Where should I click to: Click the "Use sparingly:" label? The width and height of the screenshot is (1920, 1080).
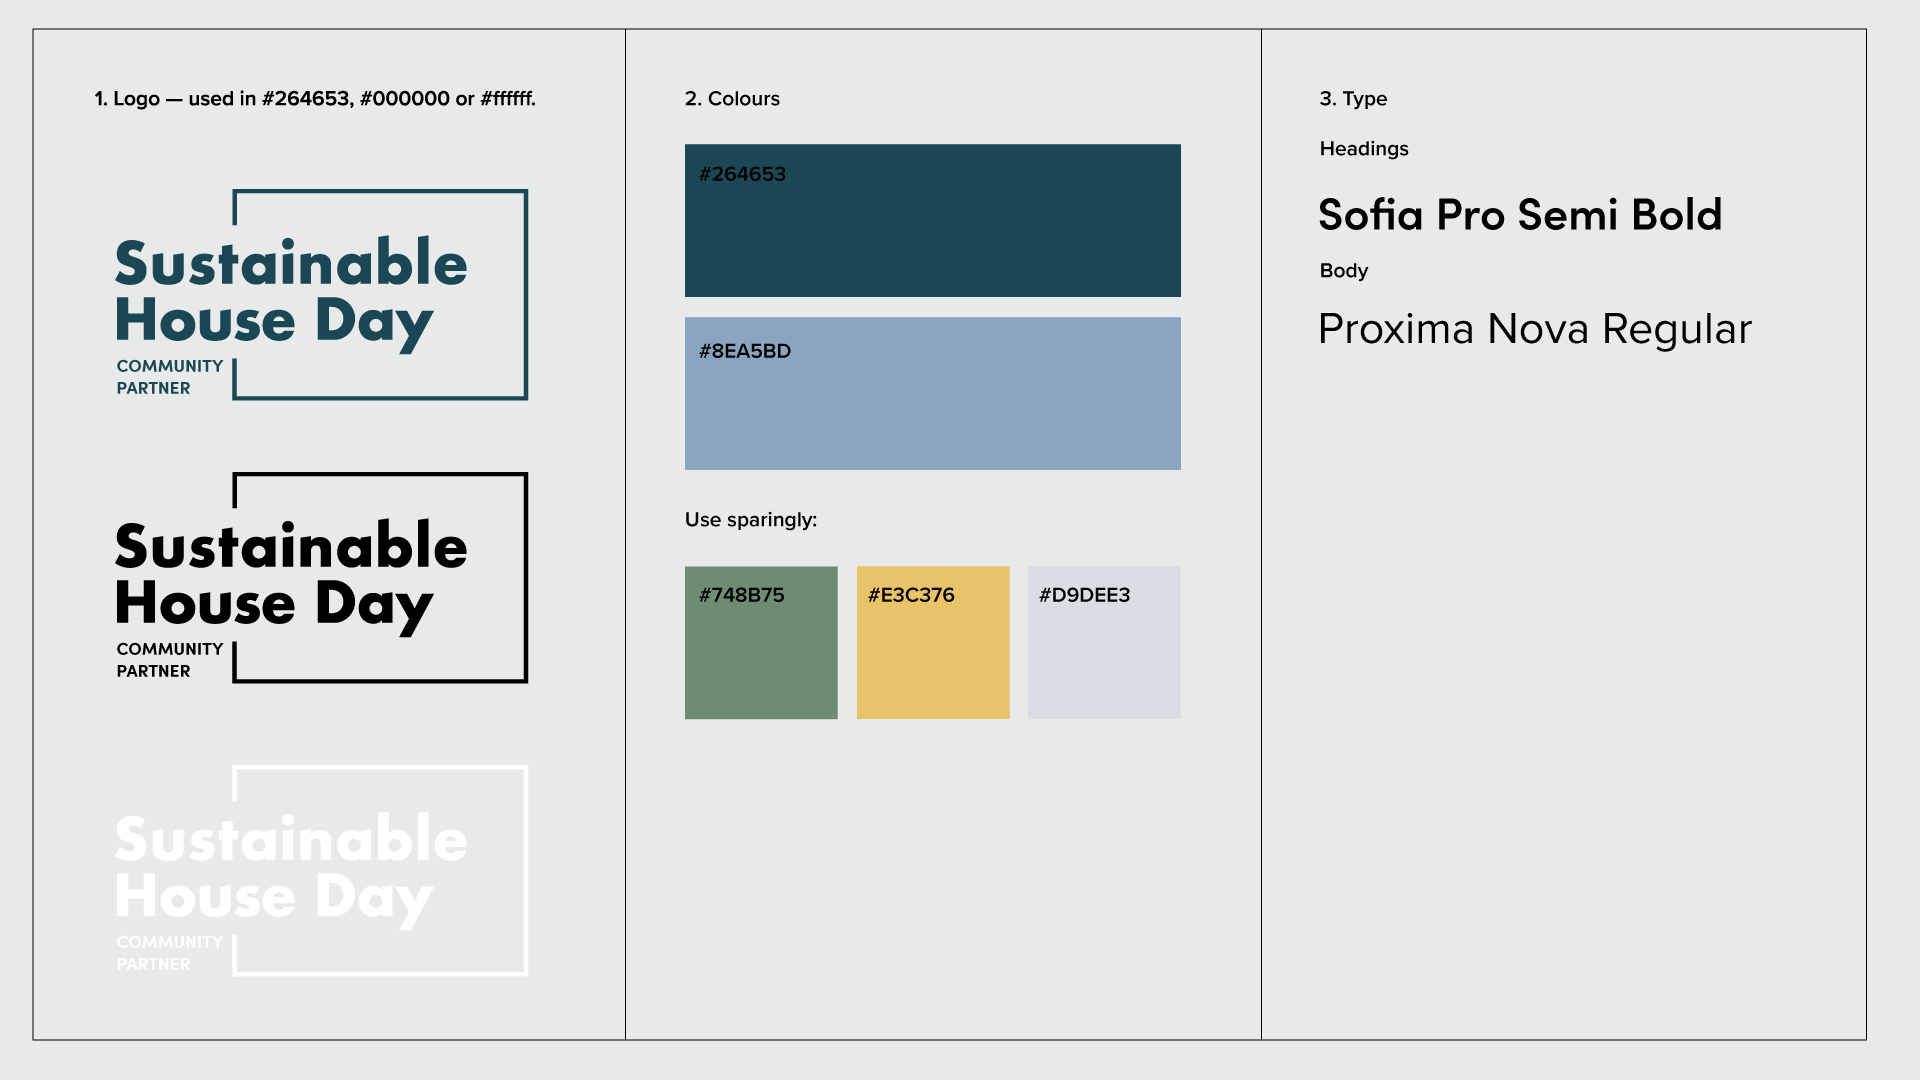click(x=750, y=520)
